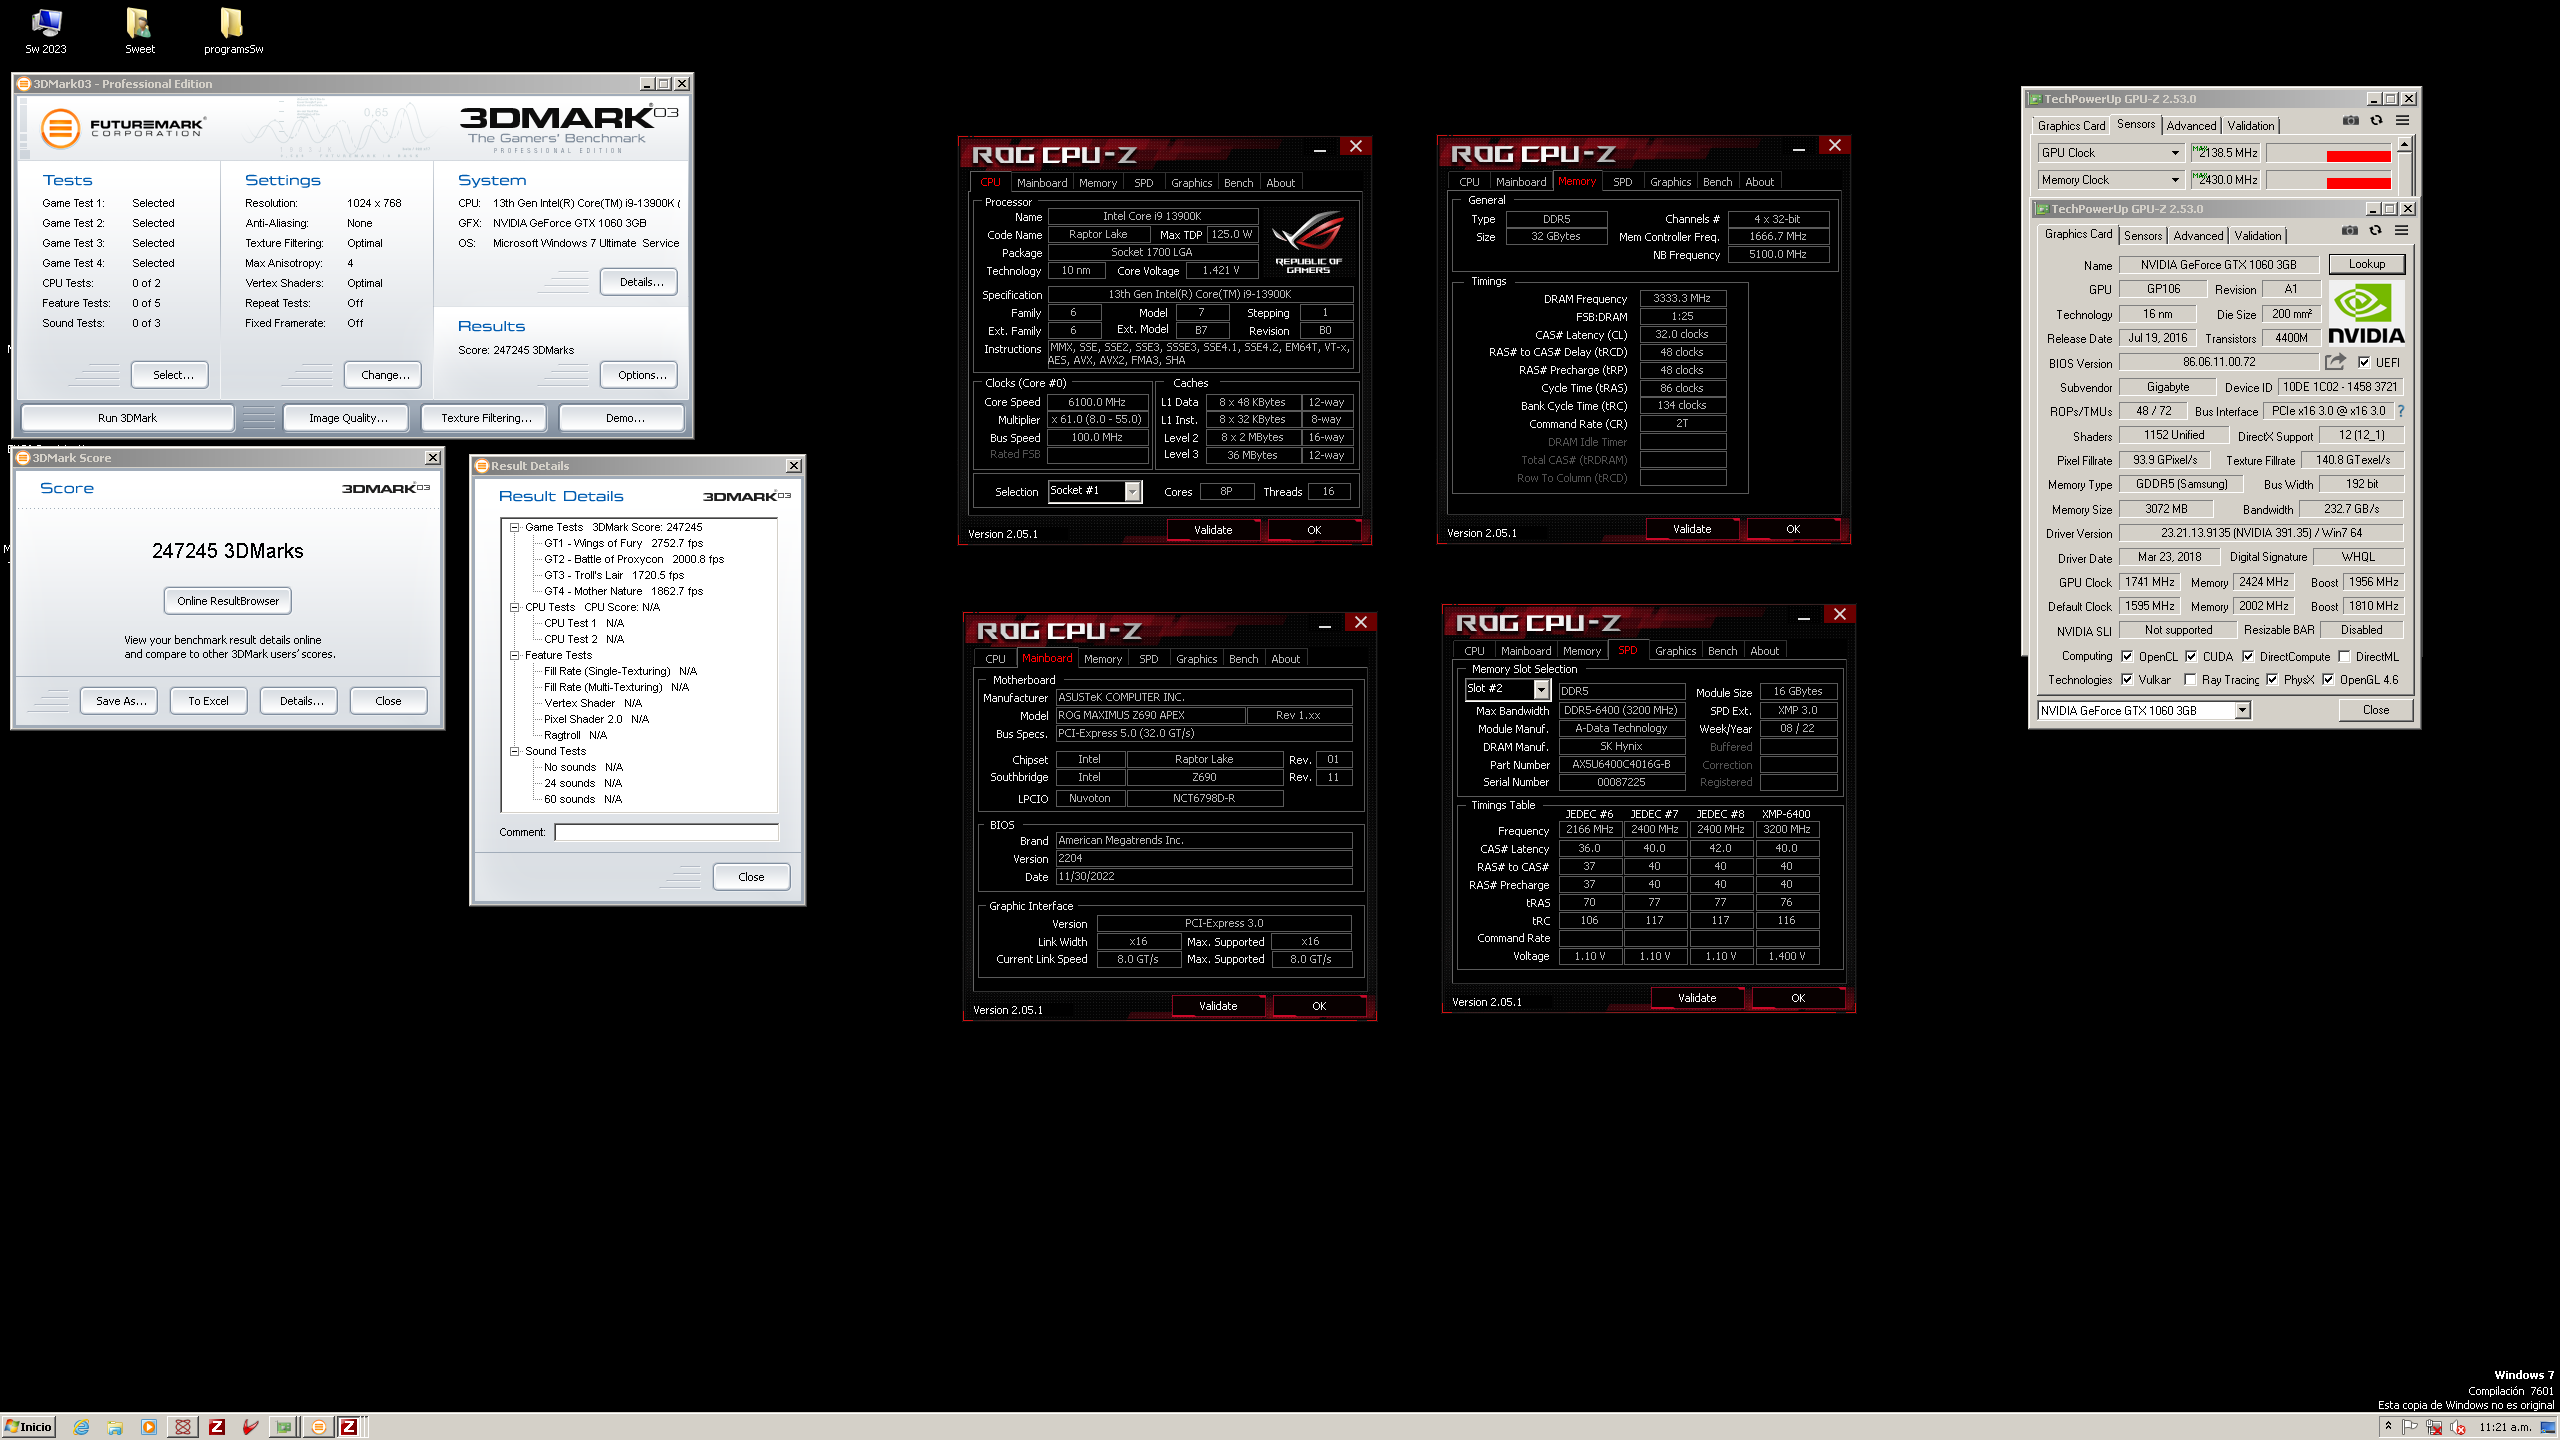Click screenshot camera icon in GPU-Z Sensors window
2560x1440 pixels.
click(2351, 121)
